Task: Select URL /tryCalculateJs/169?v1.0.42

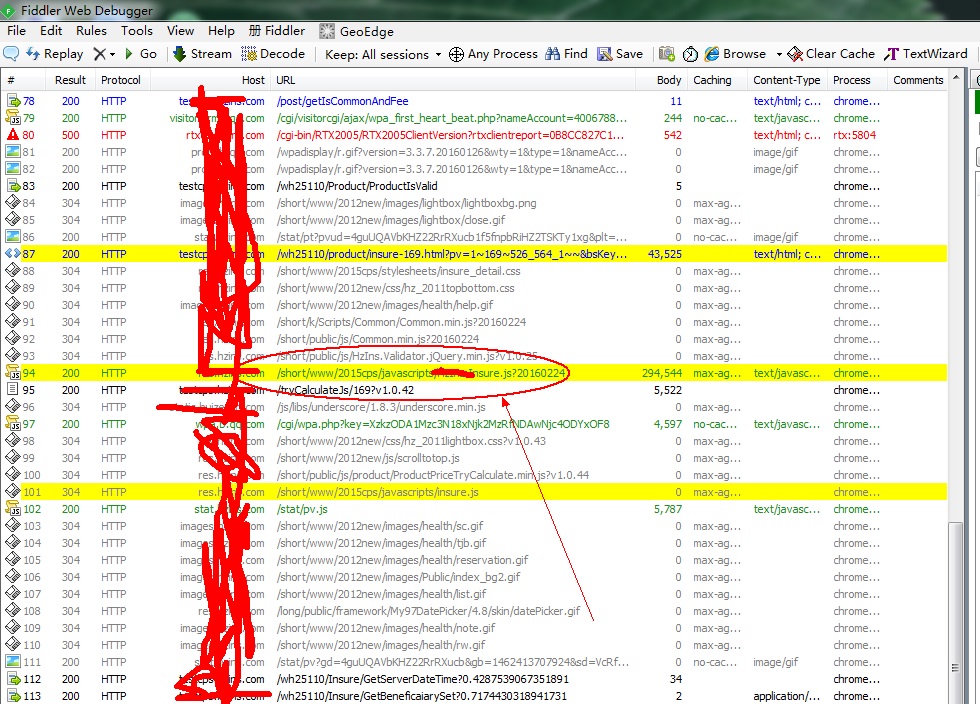Action: (345, 390)
